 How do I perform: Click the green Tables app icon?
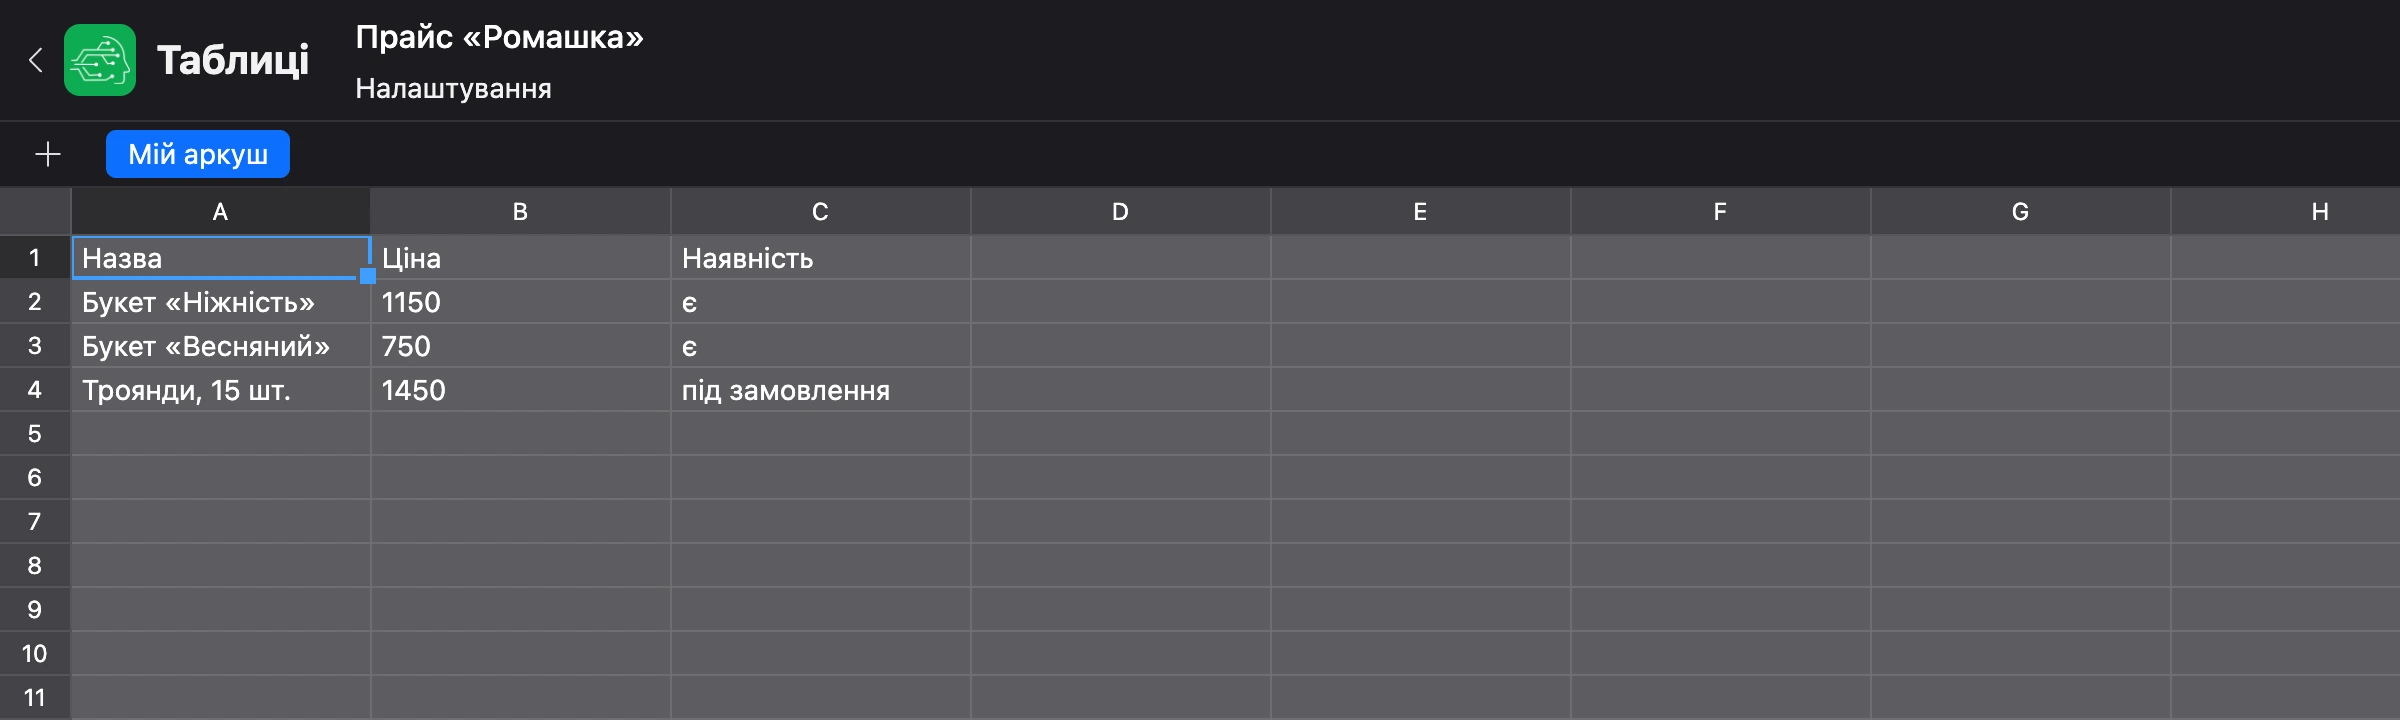point(100,60)
